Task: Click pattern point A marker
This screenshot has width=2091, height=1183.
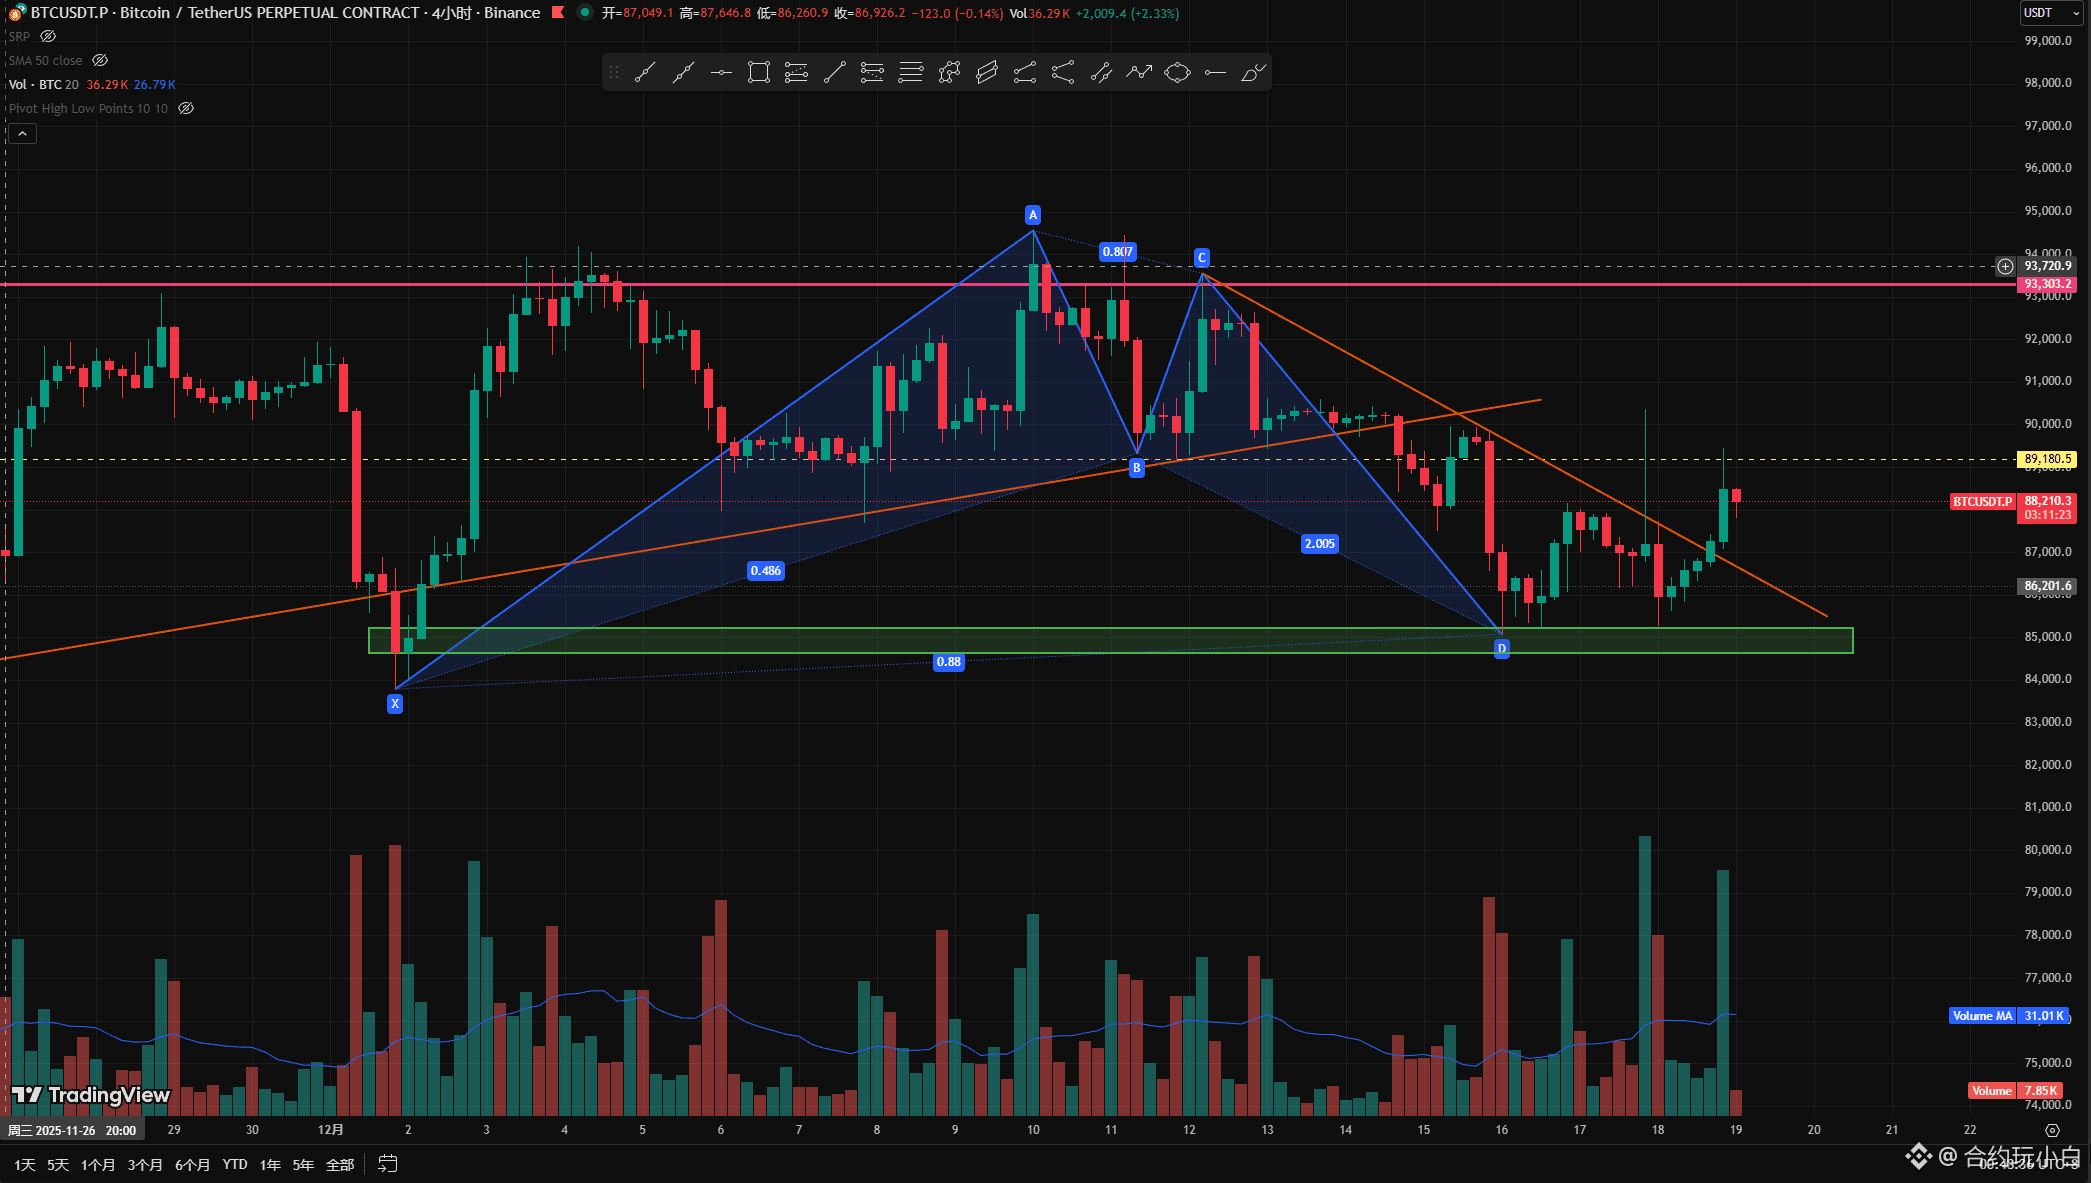Action: (1033, 215)
